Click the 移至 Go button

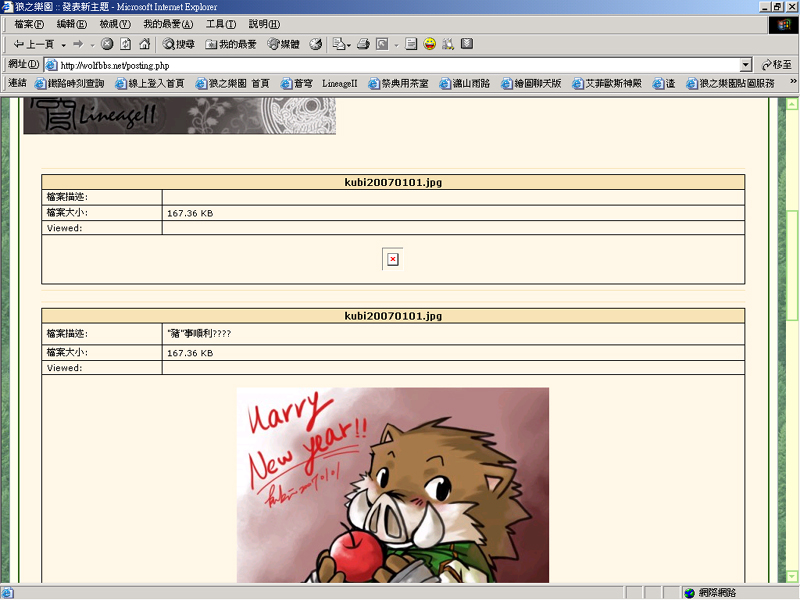(x=776, y=65)
